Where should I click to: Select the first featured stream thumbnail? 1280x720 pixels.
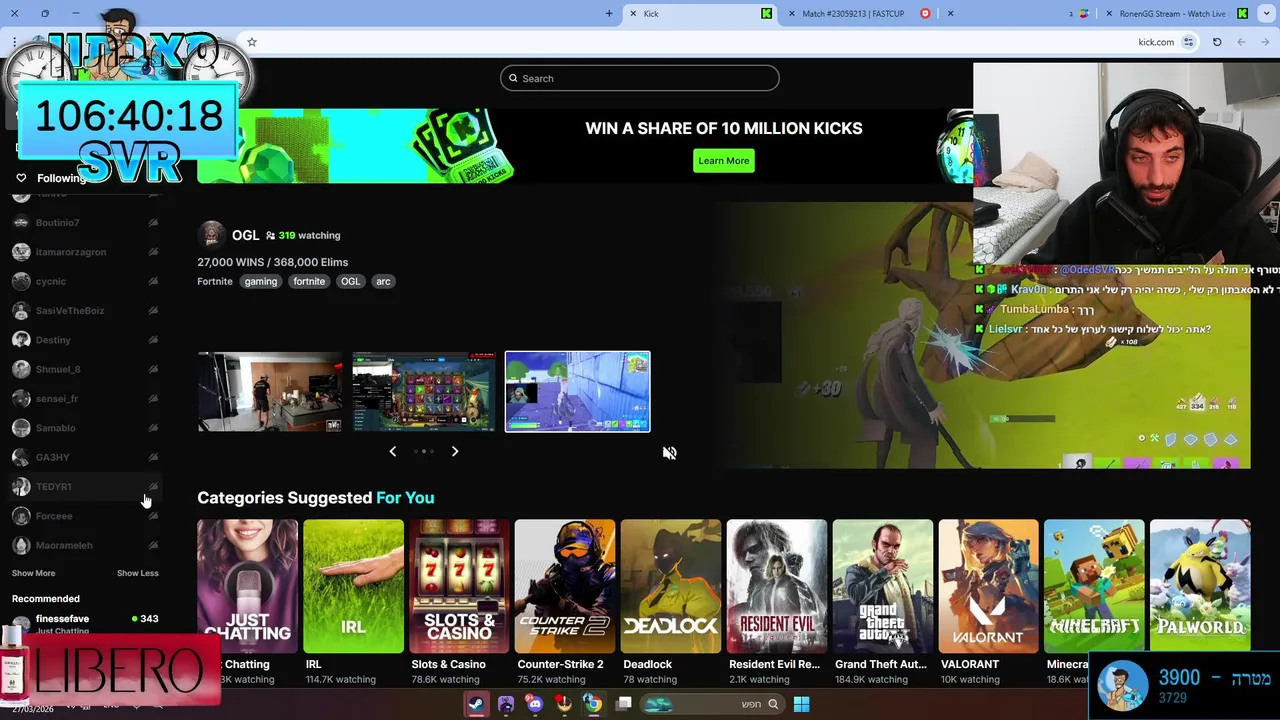click(x=270, y=391)
